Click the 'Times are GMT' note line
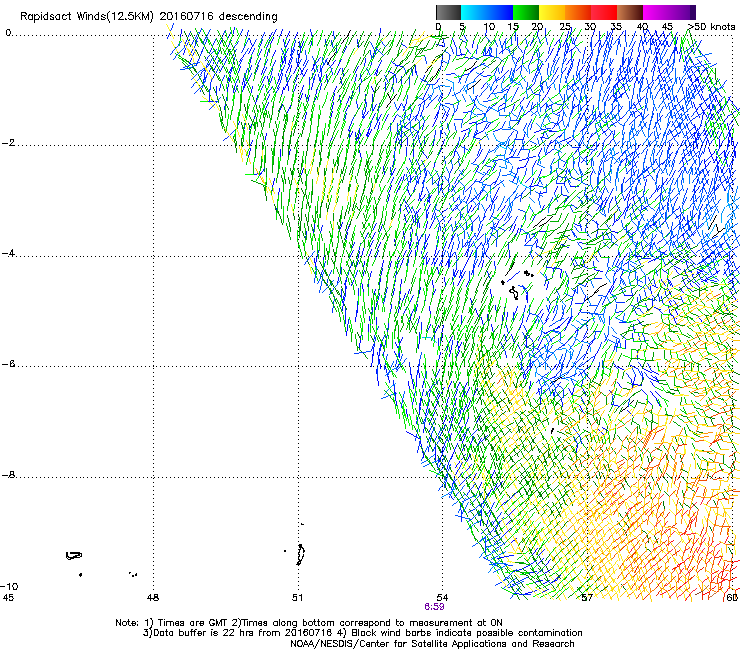The image size is (740, 650). click(x=309, y=623)
